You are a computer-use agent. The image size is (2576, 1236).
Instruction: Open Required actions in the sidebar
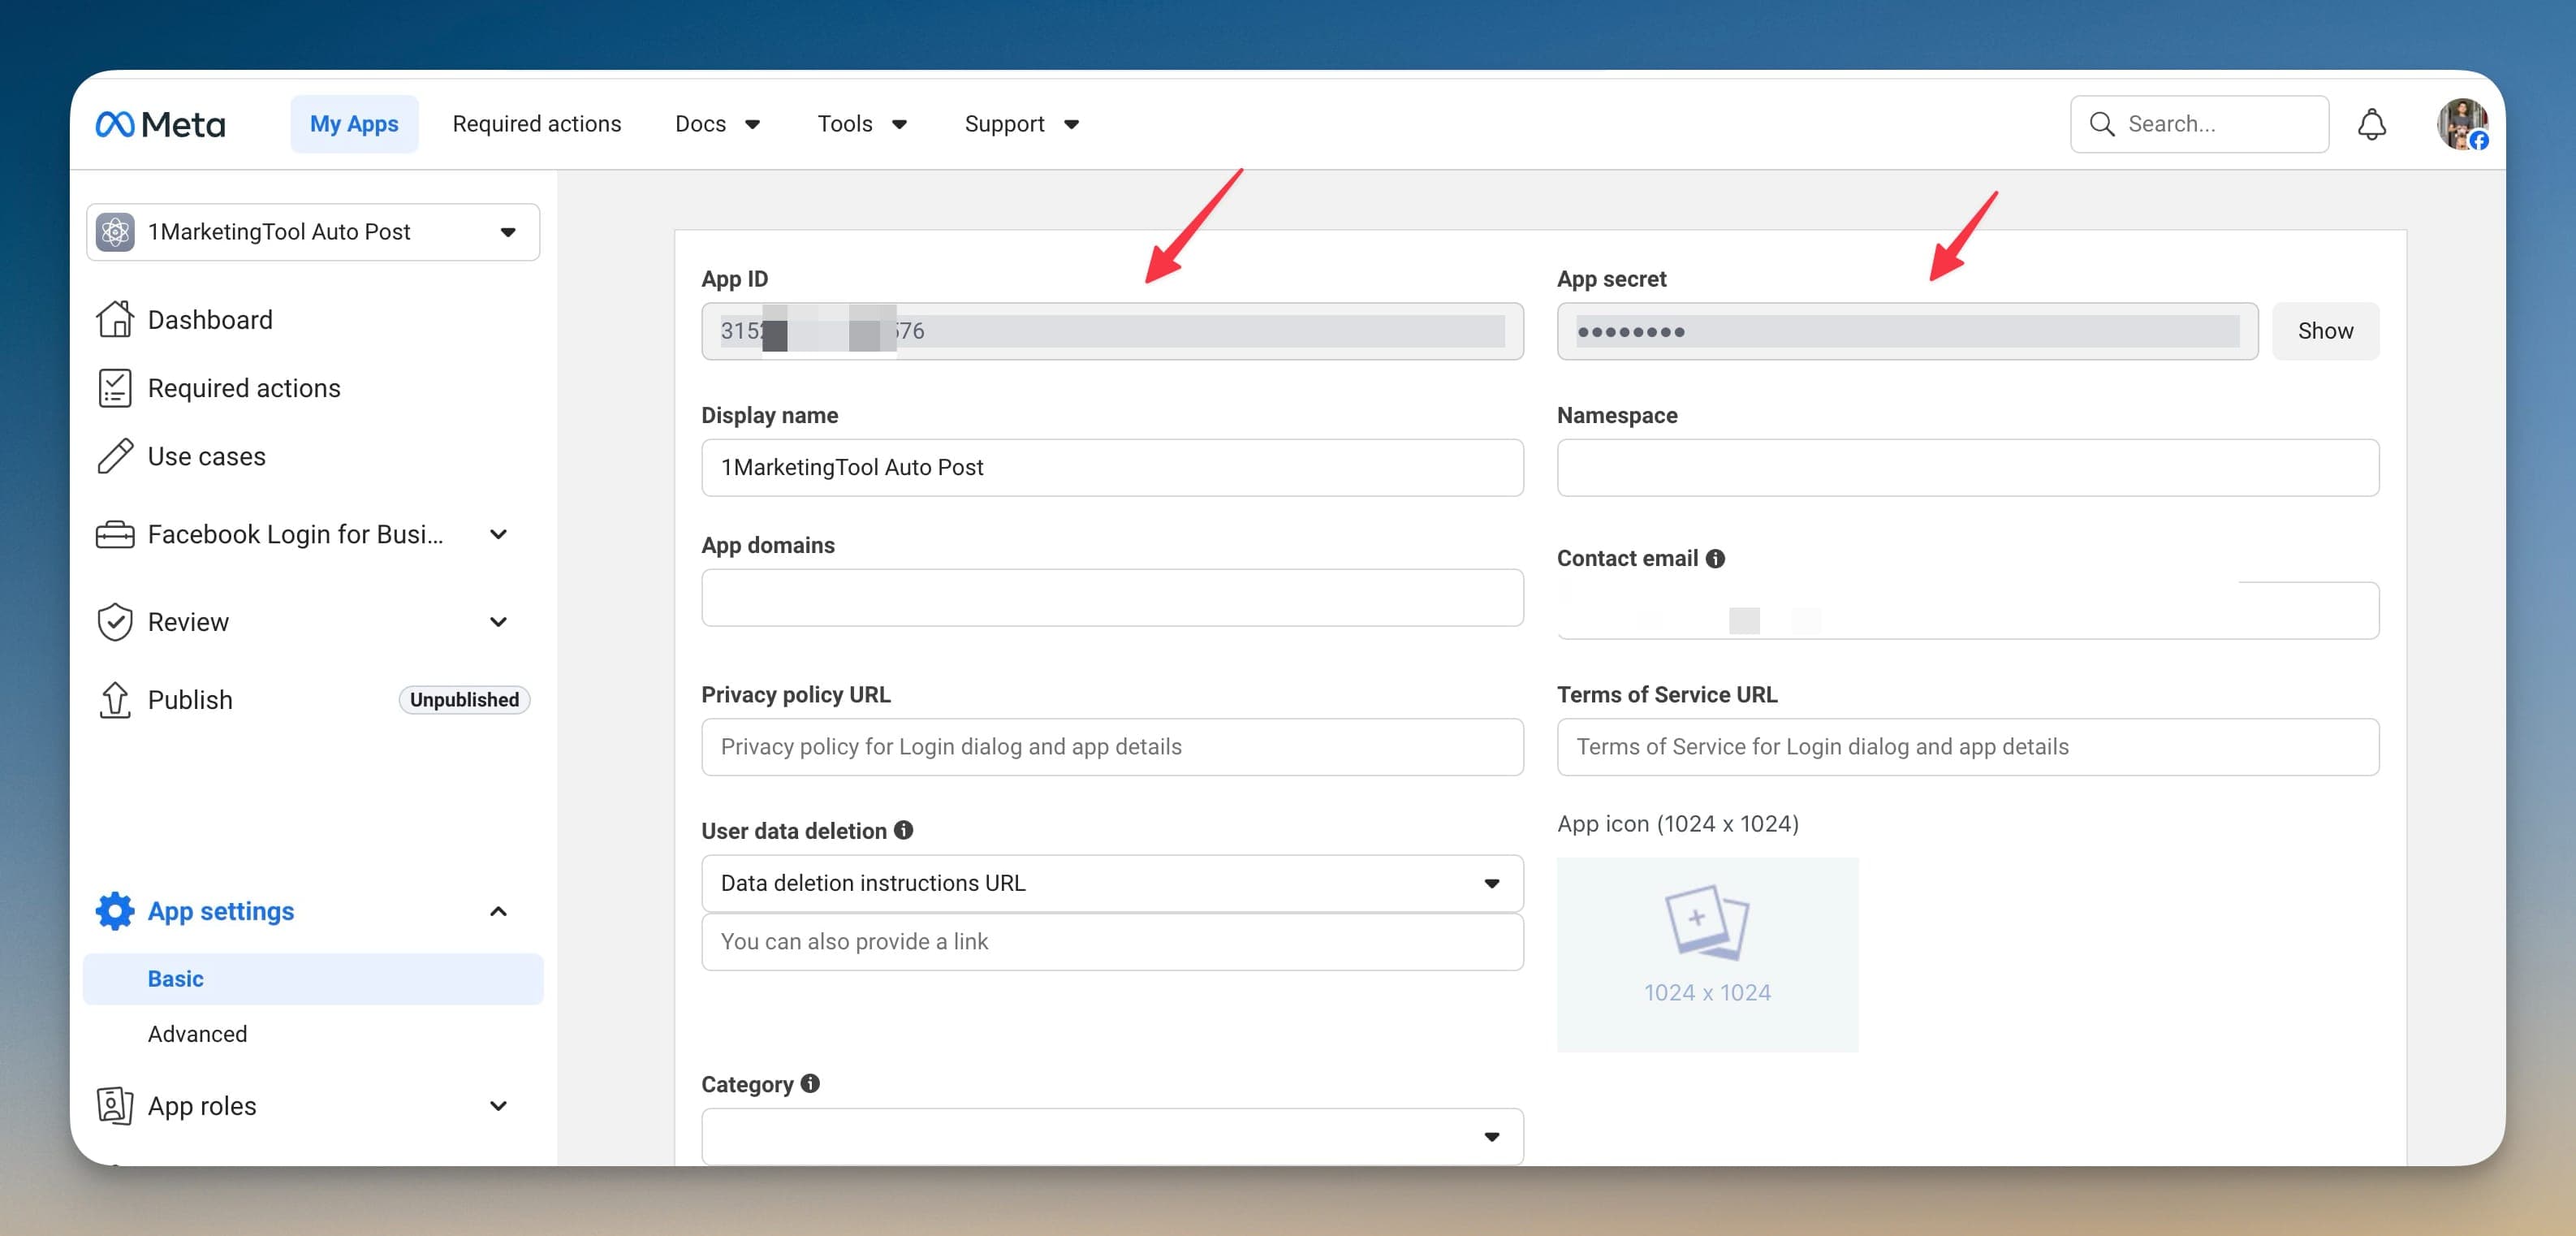click(244, 388)
